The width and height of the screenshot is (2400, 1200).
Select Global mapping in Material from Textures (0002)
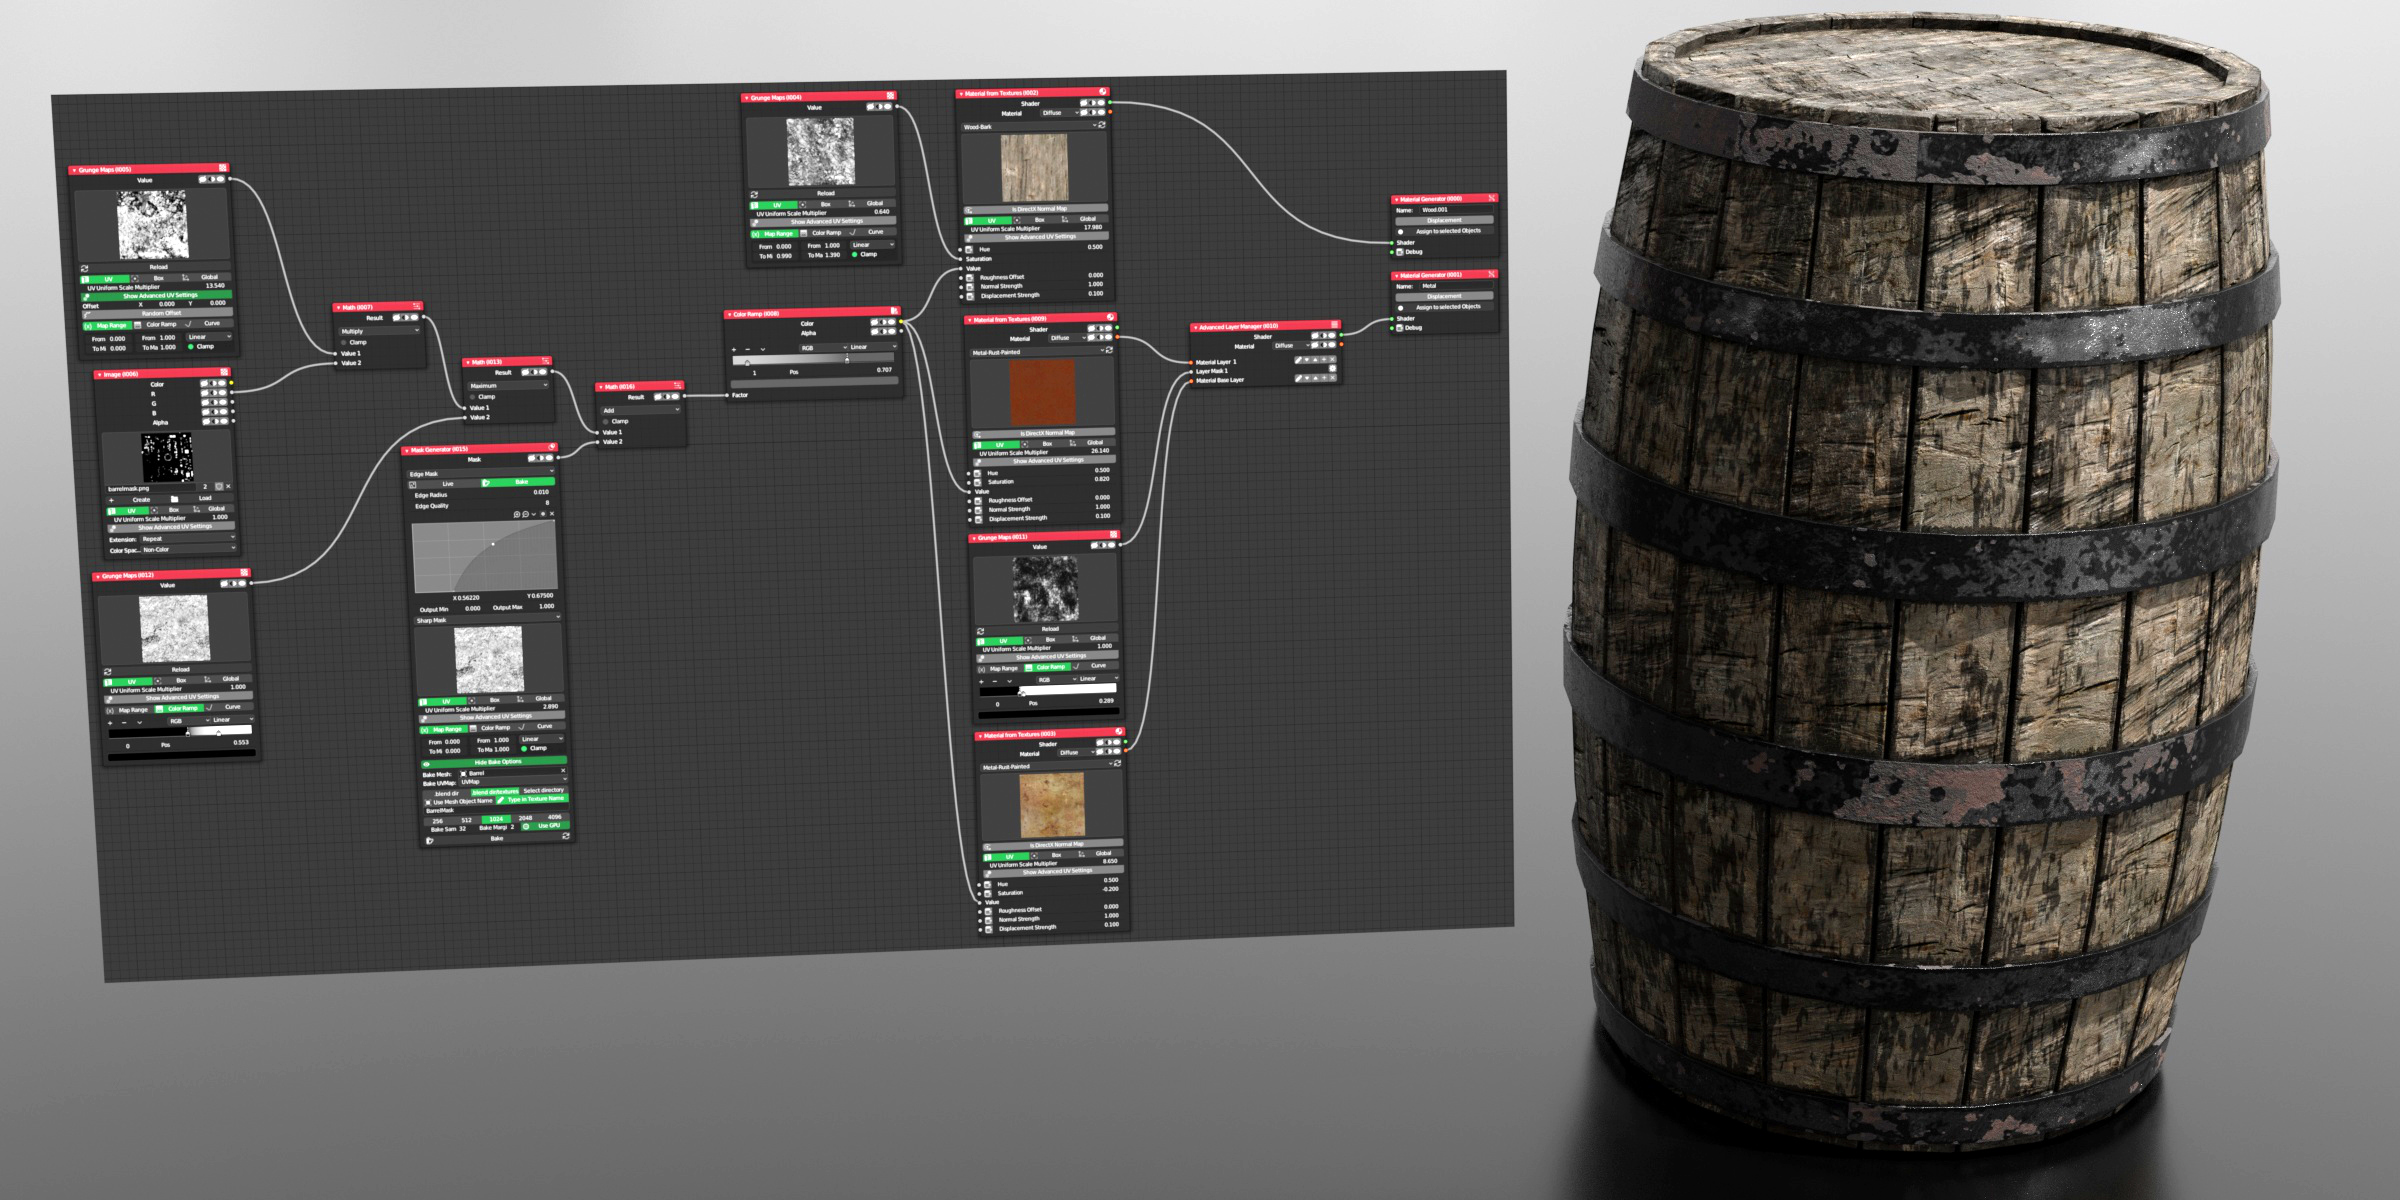1083,219
